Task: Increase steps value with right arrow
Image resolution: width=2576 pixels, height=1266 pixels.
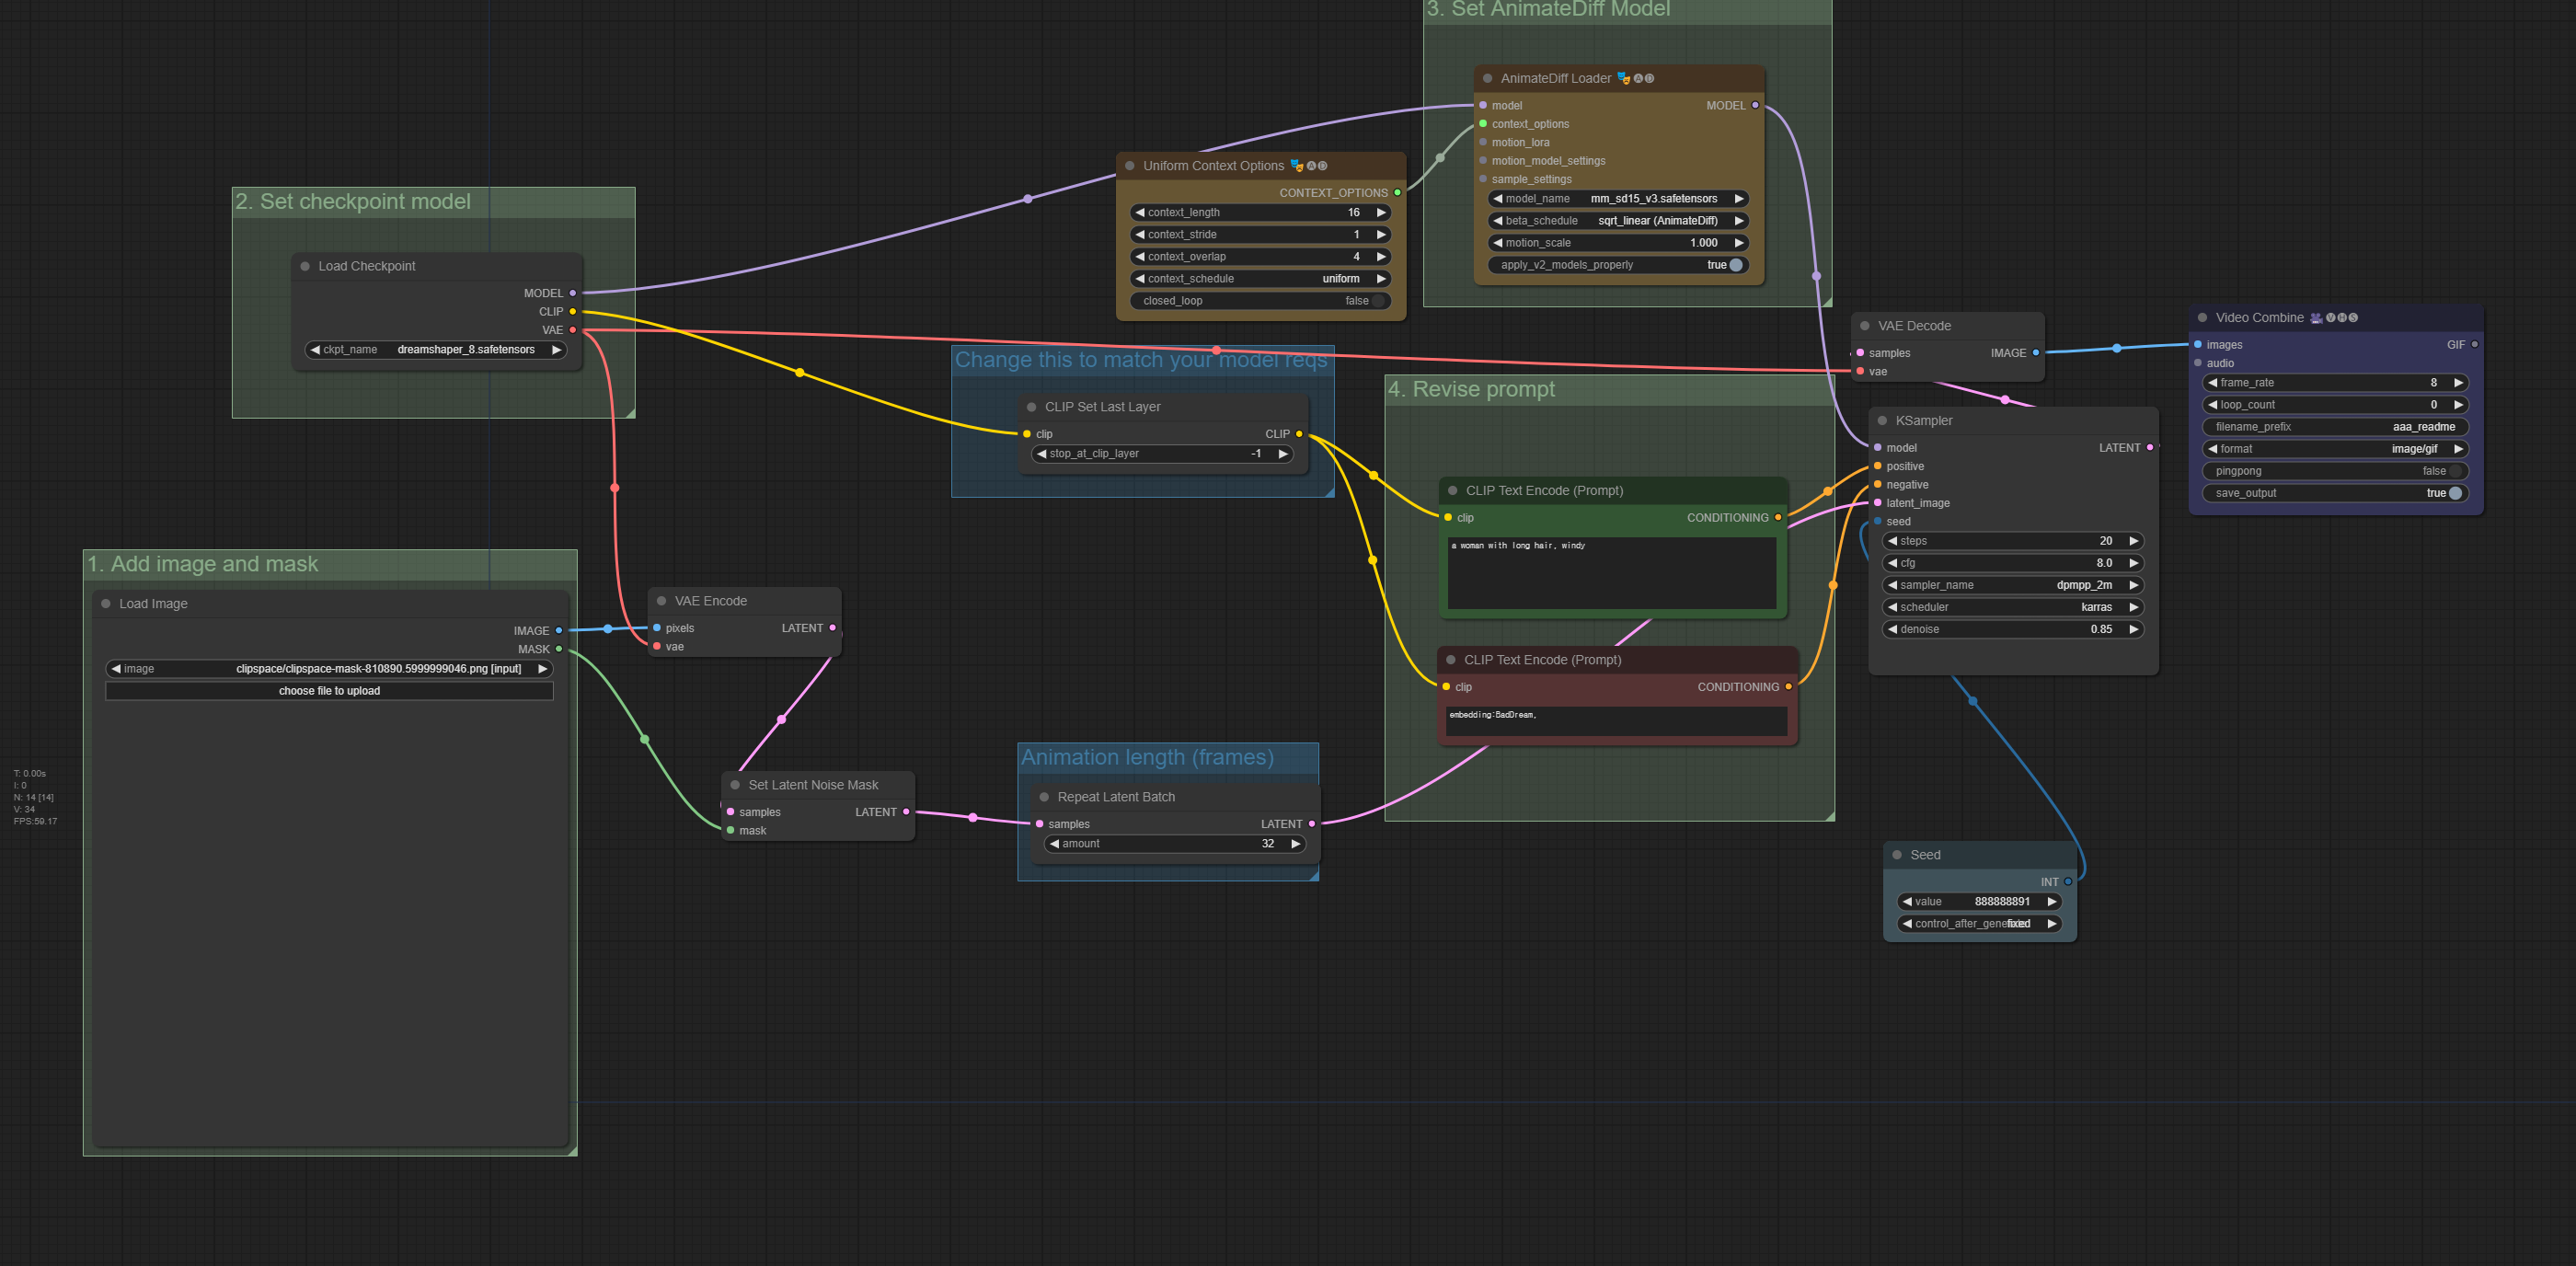Action: [2133, 541]
